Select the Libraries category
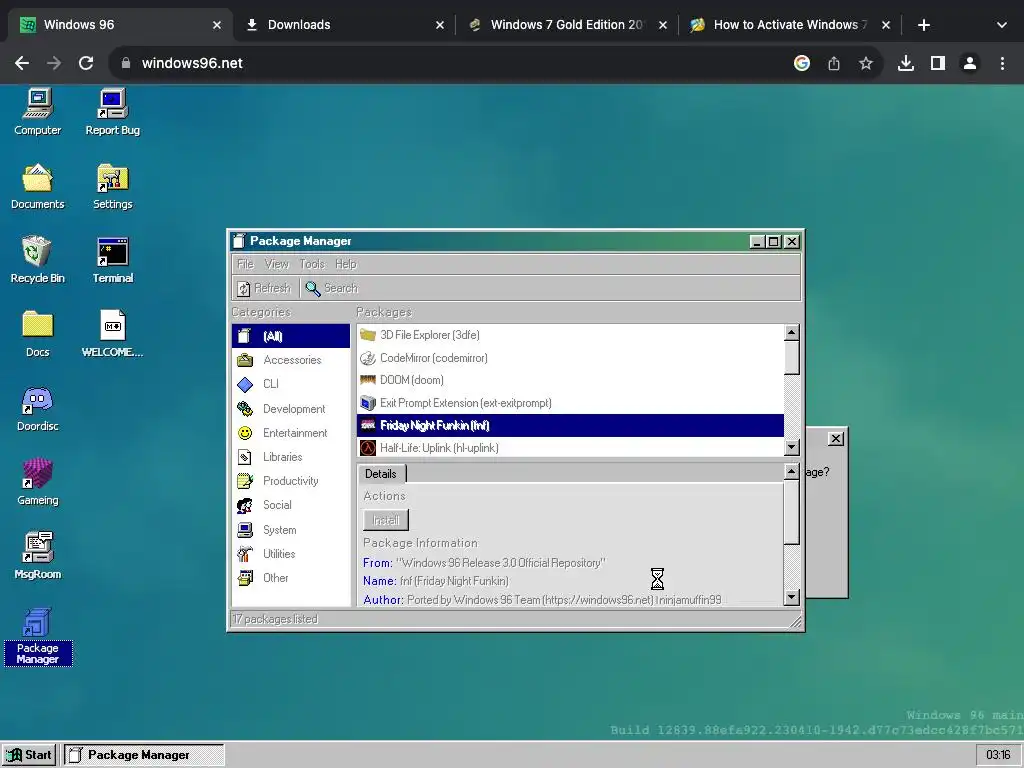Screen dimensions: 1024x768 click(x=291, y=457)
